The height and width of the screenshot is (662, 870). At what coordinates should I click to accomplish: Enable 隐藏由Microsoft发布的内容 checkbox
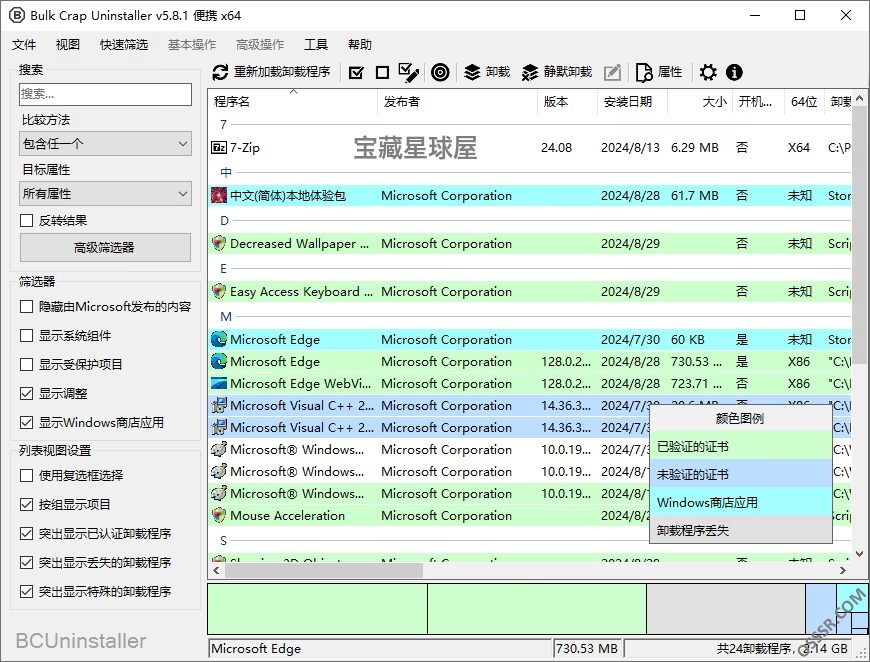27,306
